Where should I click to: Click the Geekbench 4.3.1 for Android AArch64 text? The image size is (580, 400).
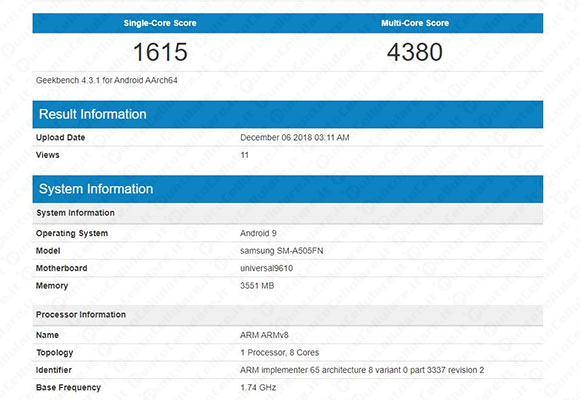tap(107, 80)
